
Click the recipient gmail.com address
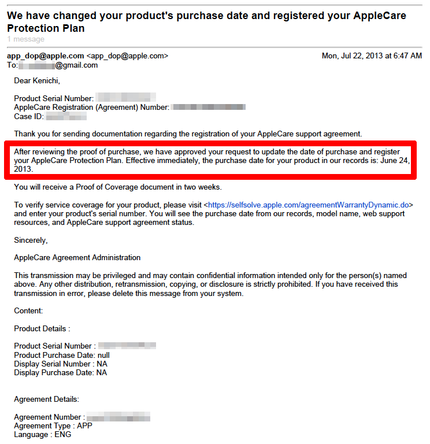coord(58,65)
